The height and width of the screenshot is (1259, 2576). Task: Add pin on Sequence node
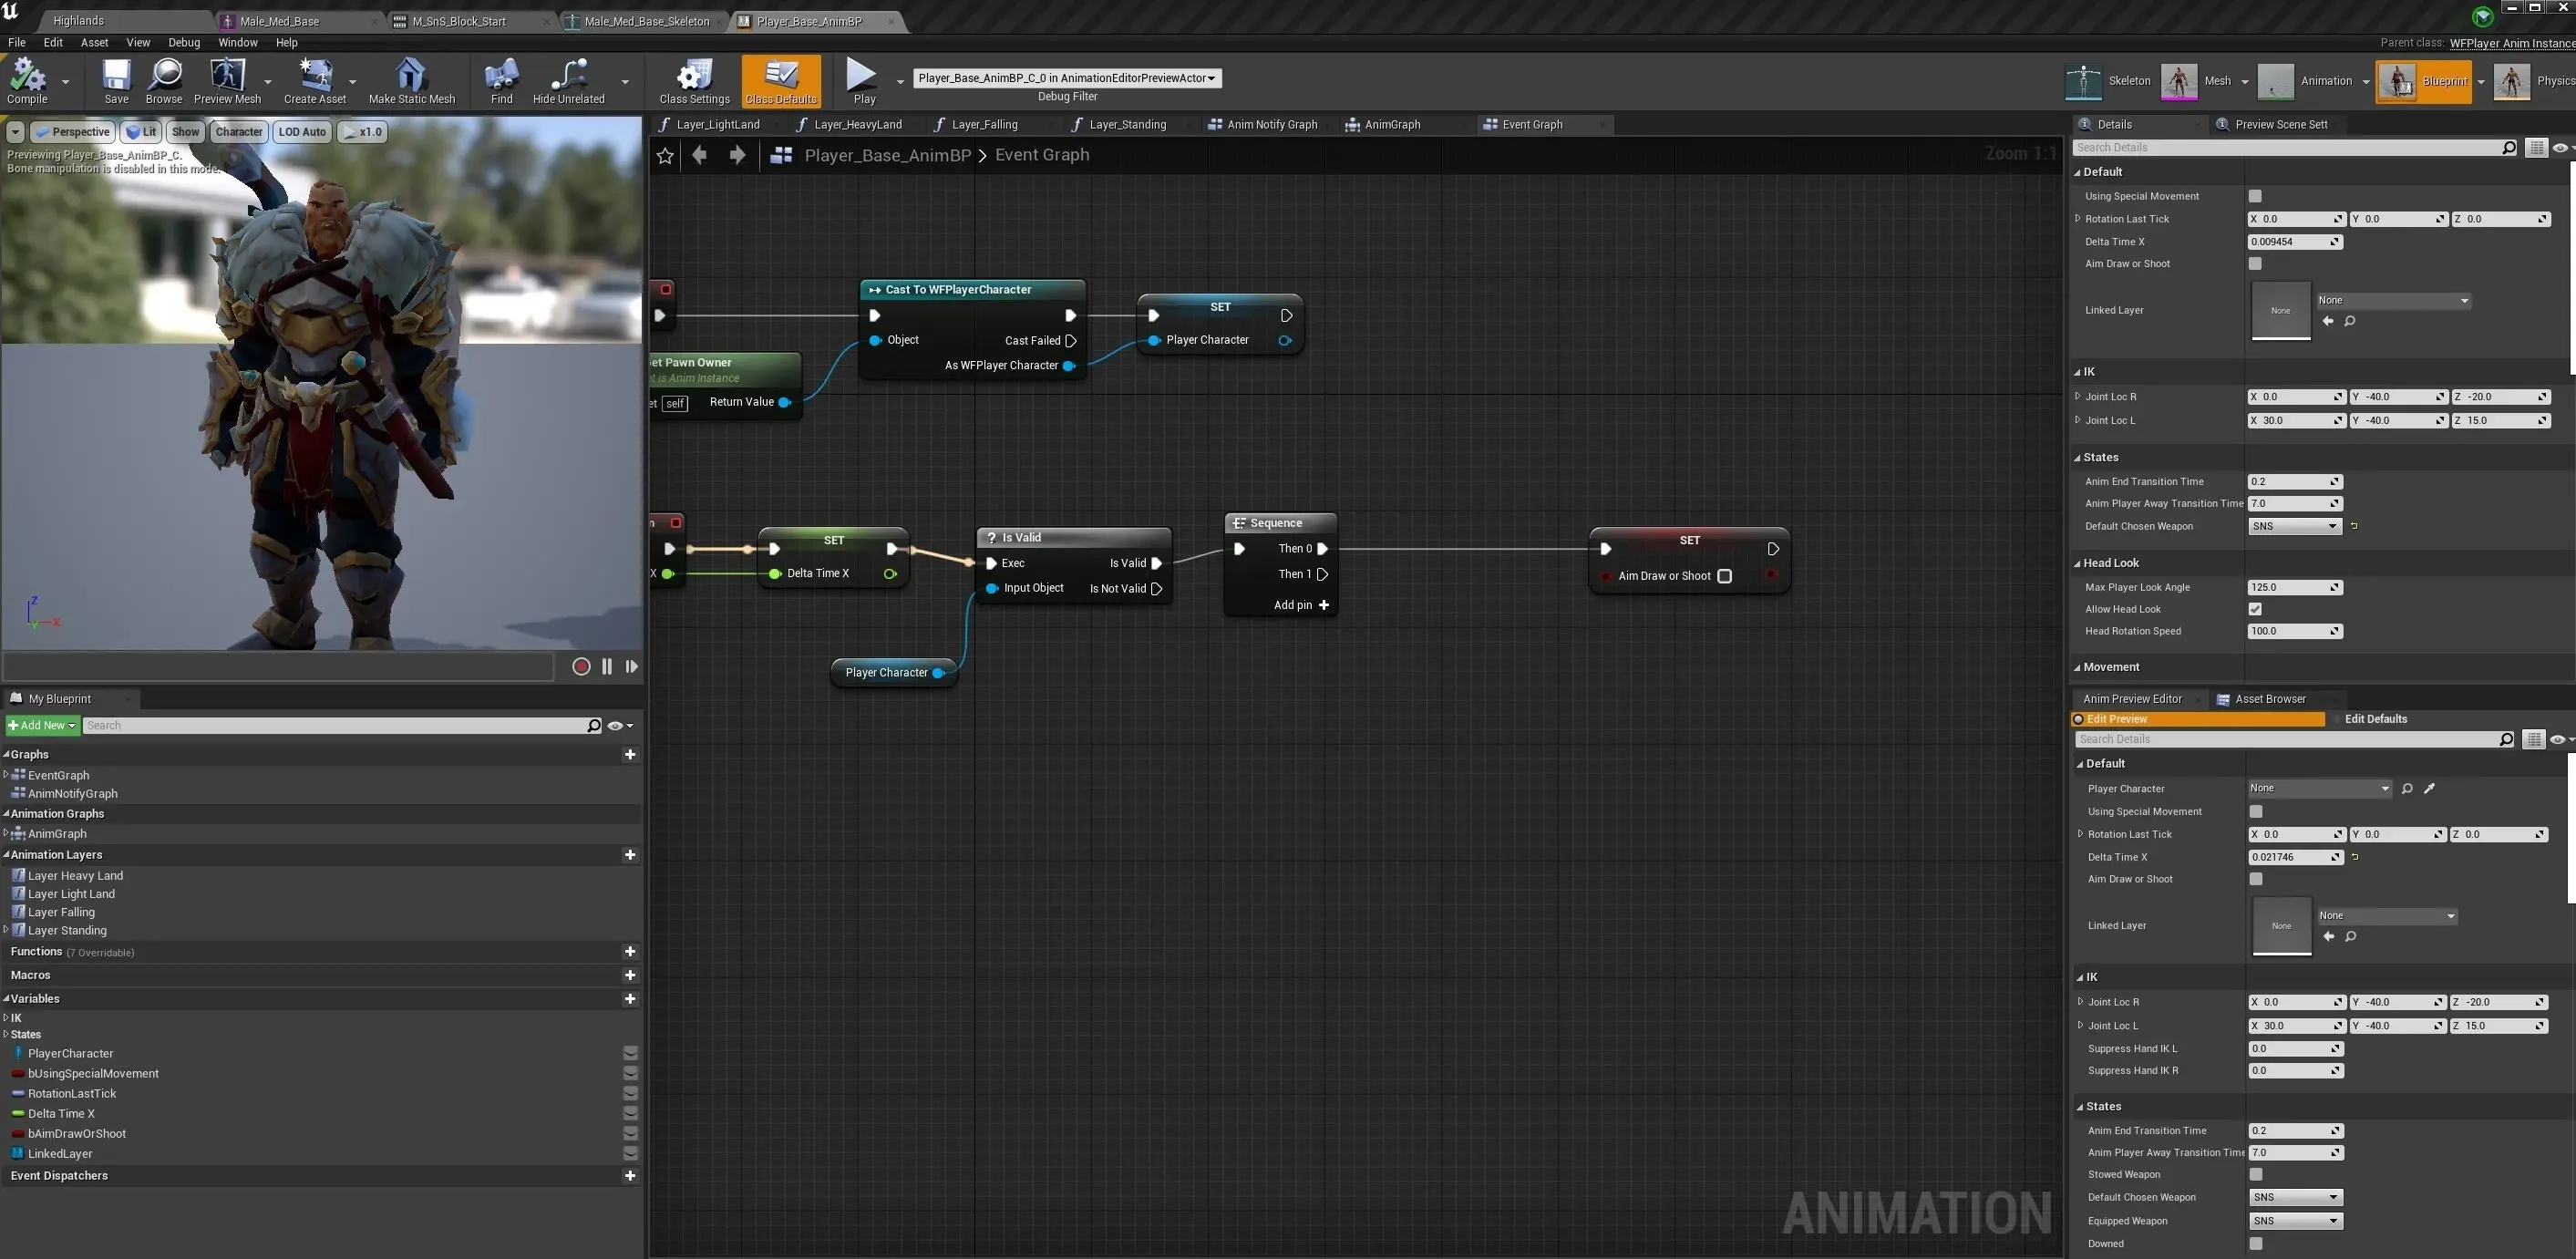1301,605
